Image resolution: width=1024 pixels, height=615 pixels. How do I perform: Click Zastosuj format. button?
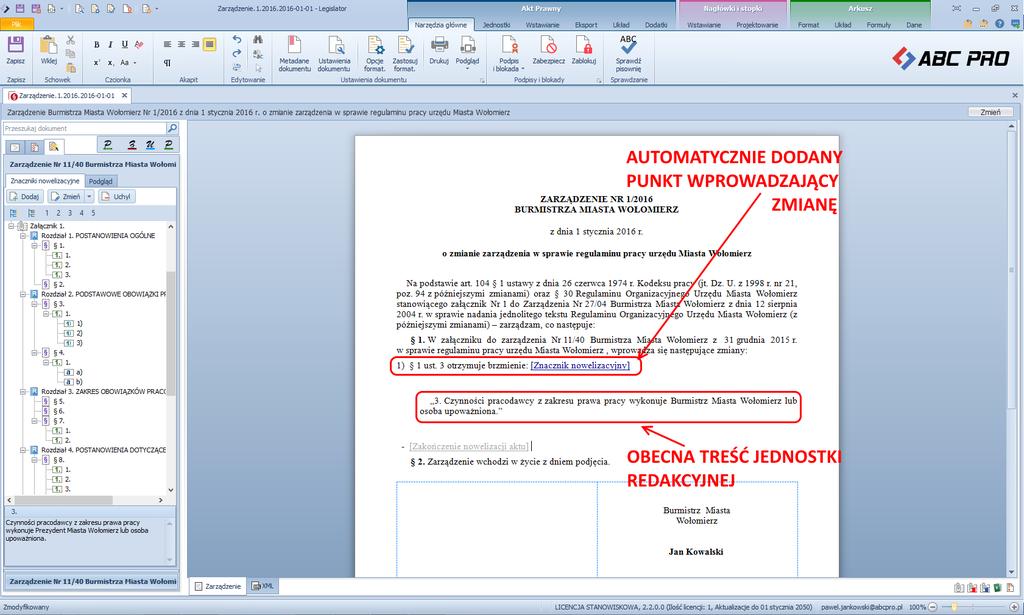(x=405, y=54)
